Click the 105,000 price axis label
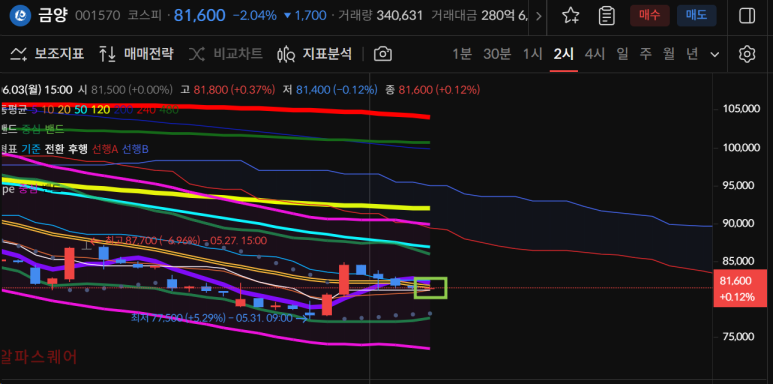This screenshot has width=773, height=384. click(x=740, y=109)
